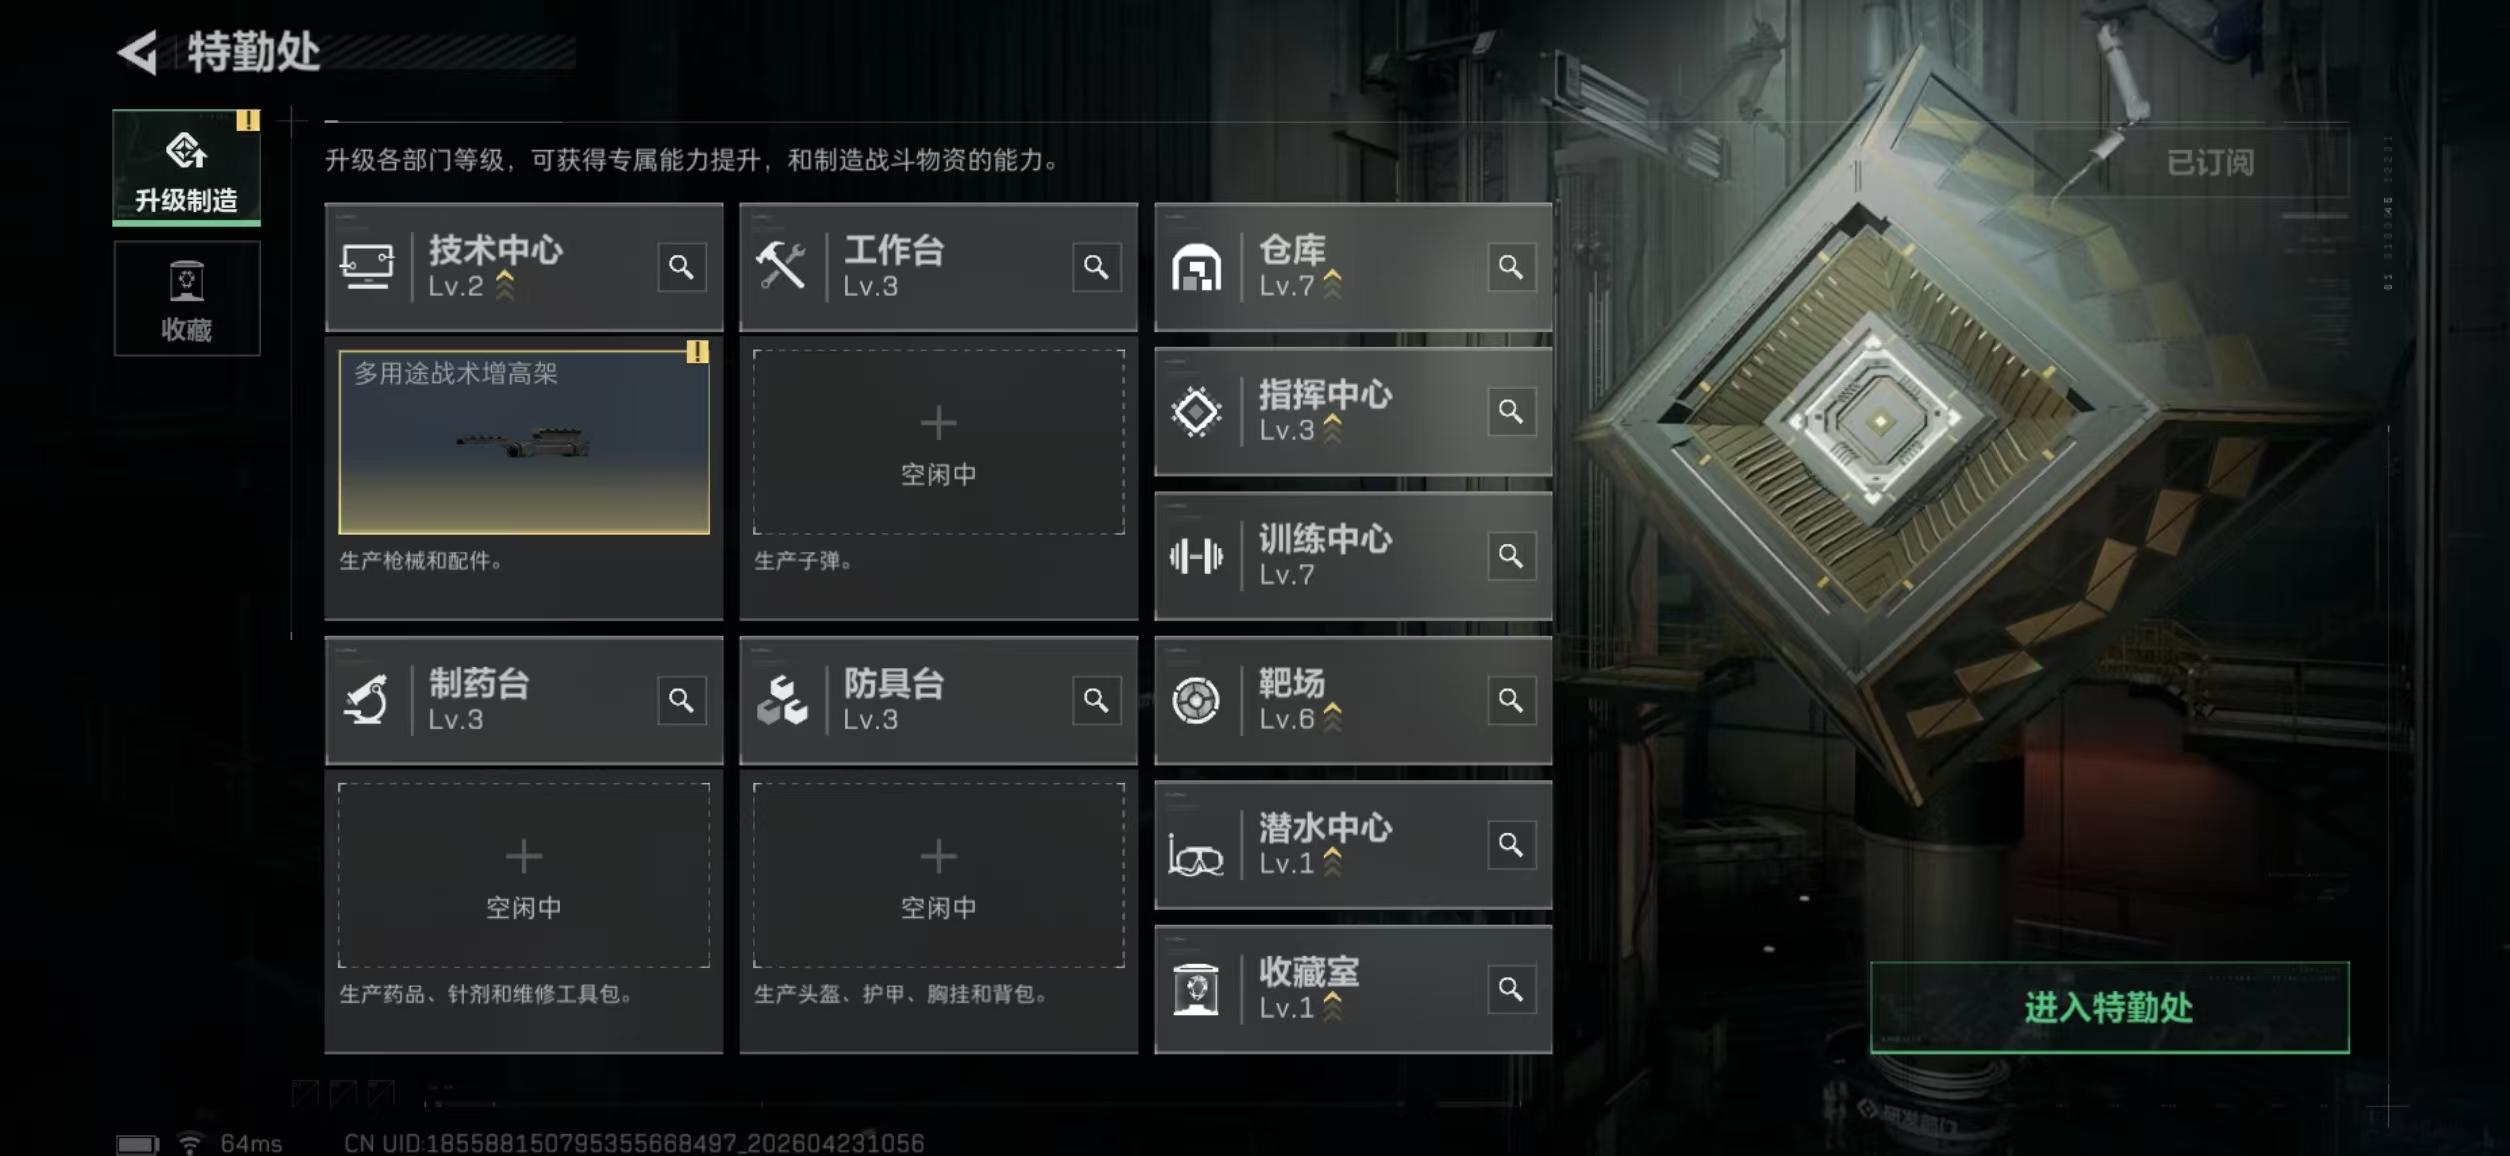Open 潜水中心 magnifier details
The height and width of the screenshot is (1156, 2510).
tap(1511, 845)
